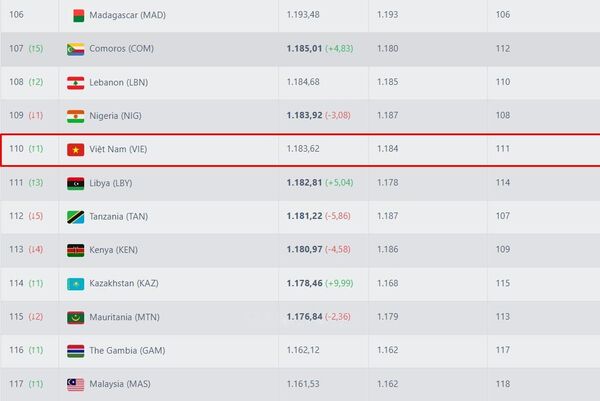Click Tanzania's rank change indicator
The width and height of the screenshot is (600, 401).
(36, 216)
